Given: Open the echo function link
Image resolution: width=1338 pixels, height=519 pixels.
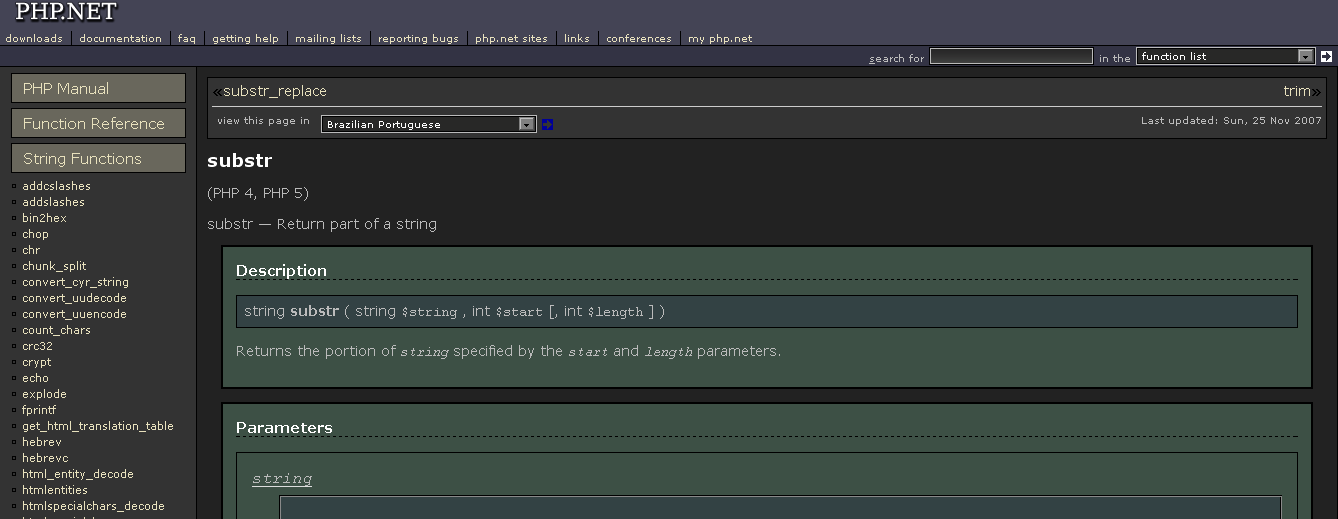Looking at the screenshot, I should click(35, 378).
